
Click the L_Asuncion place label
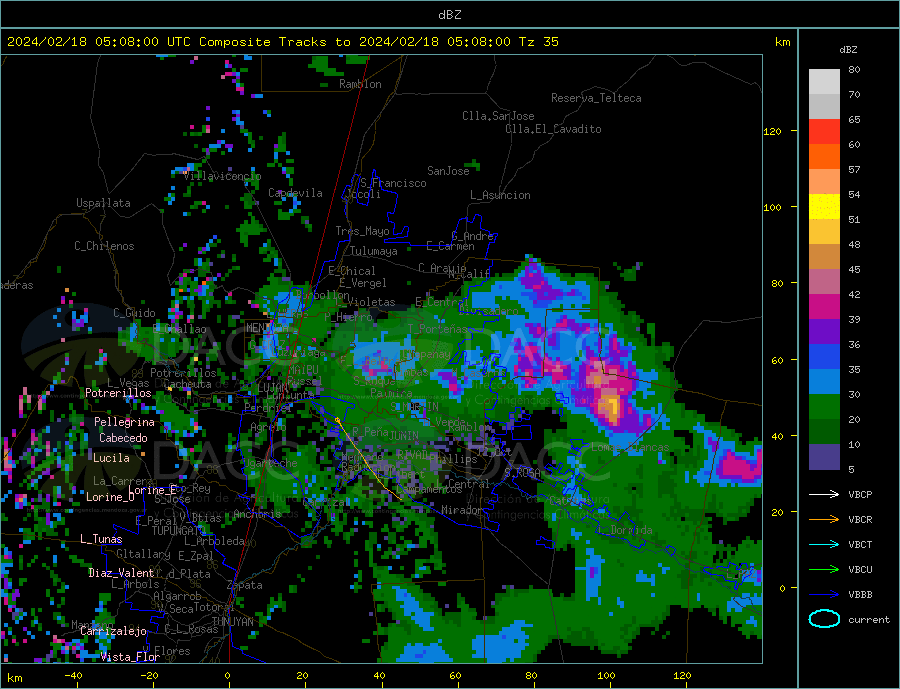point(500,195)
